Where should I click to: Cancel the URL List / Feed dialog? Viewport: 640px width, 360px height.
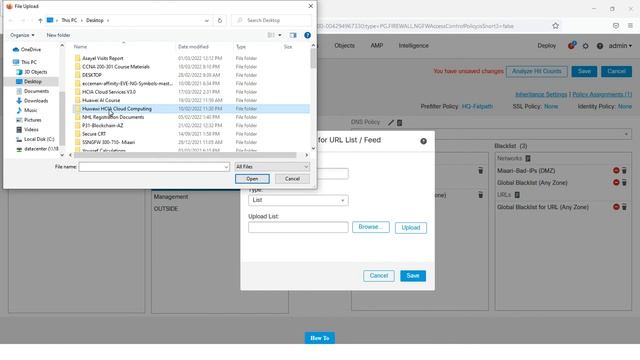379,276
